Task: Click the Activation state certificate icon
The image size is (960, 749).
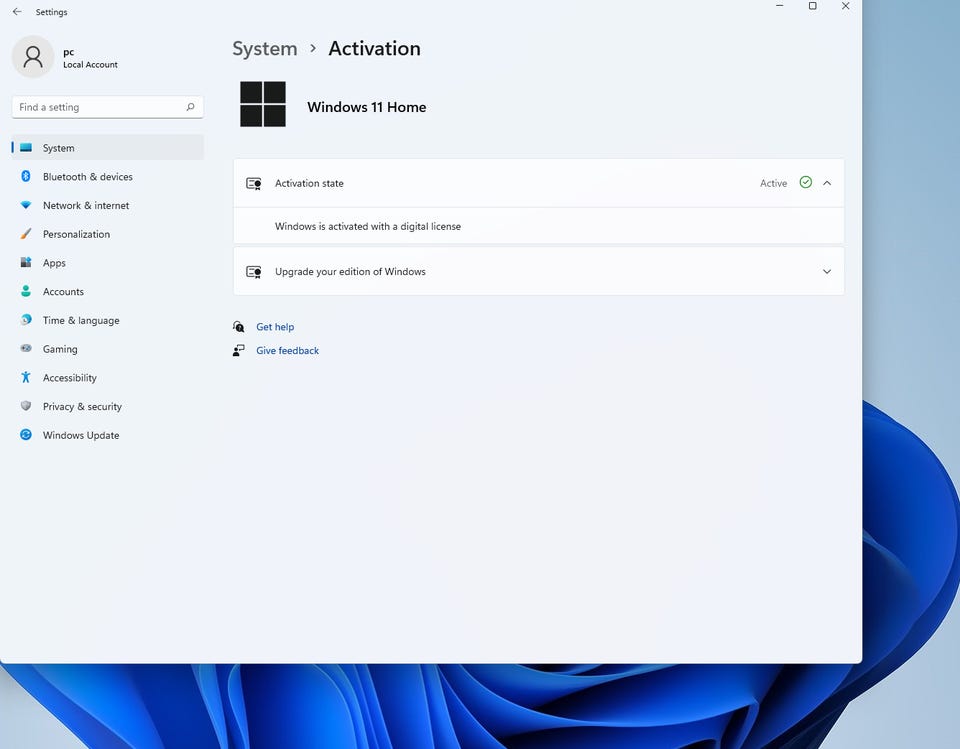Action: 254,183
